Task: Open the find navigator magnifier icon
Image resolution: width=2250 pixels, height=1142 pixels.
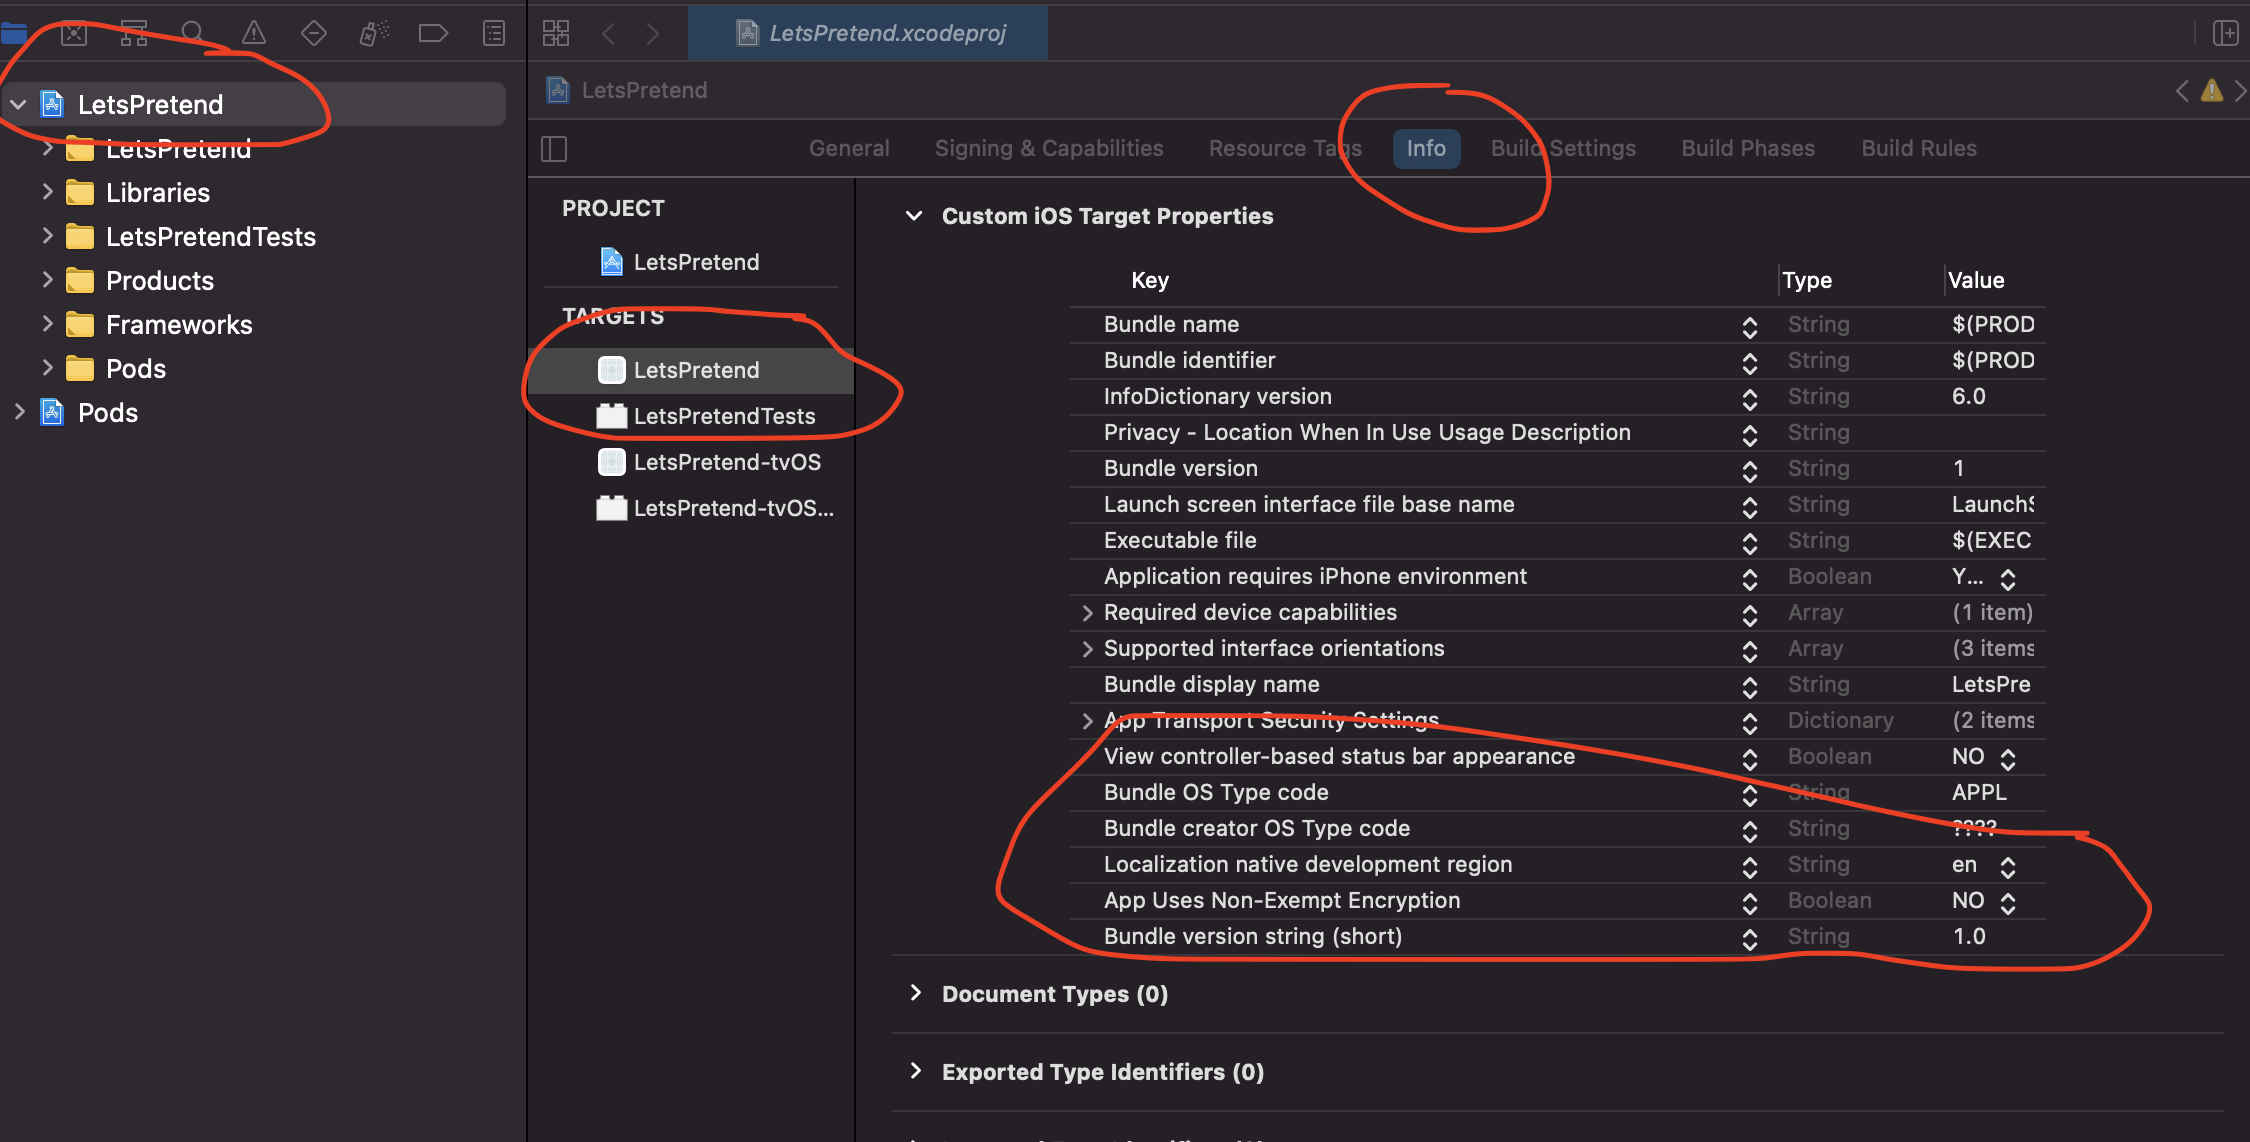Action: (x=193, y=33)
